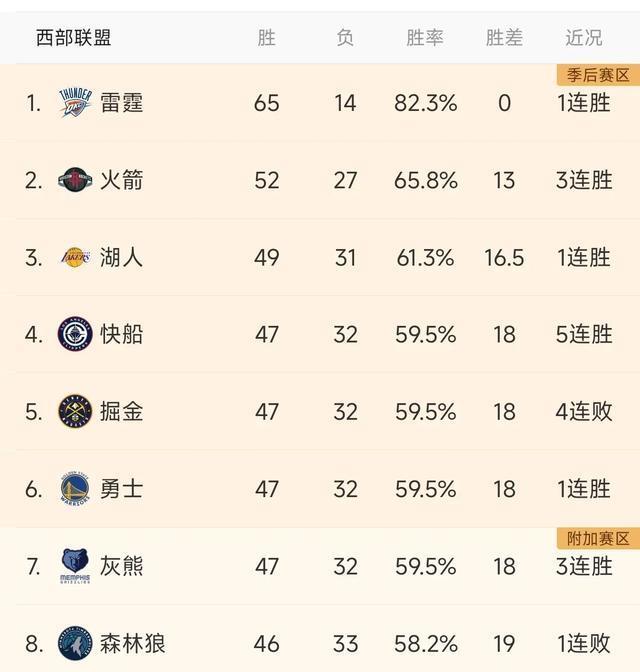
Task: Click the 胜率 column header
Action: (x=425, y=38)
